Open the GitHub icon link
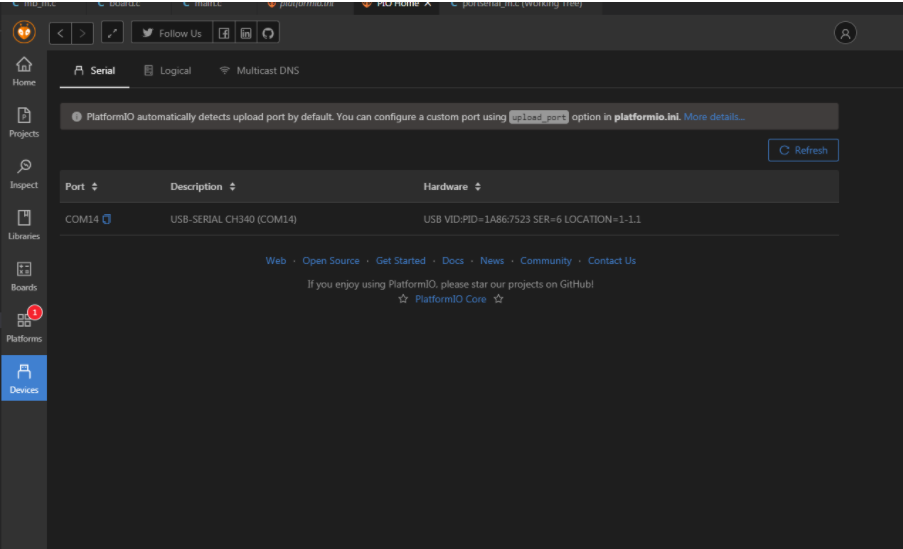Viewport: 903px width, 549px height. (x=268, y=33)
